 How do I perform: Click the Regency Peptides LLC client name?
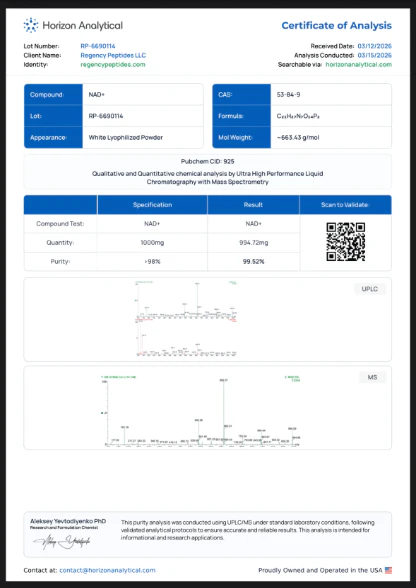point(113,55)
